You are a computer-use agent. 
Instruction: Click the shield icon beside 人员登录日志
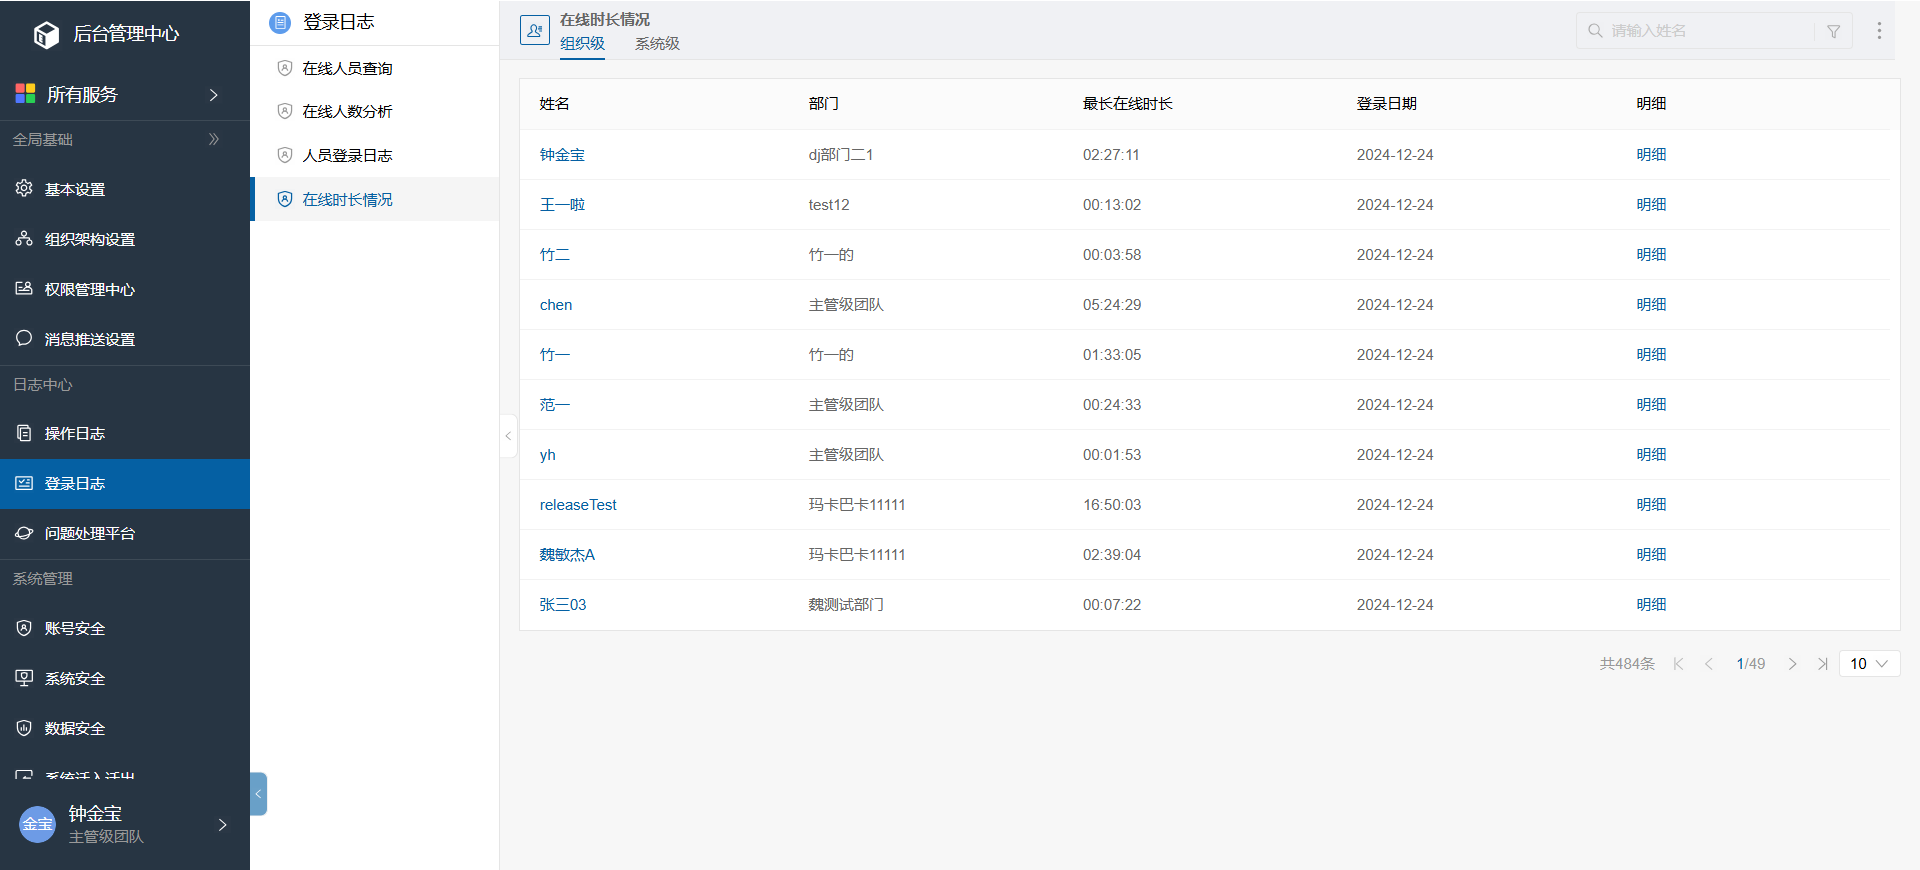click(x=285, y=155)
